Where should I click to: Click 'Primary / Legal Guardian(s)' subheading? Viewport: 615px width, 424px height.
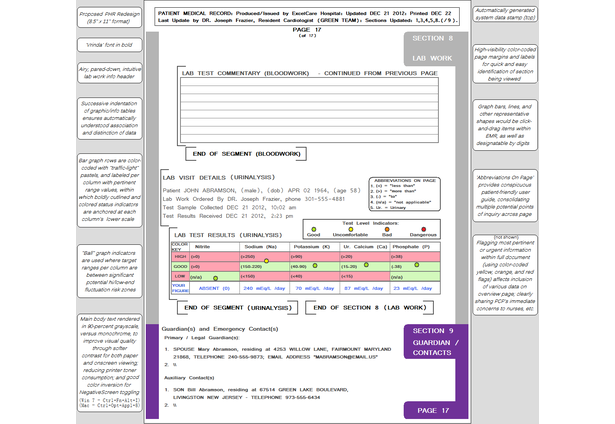202,338
